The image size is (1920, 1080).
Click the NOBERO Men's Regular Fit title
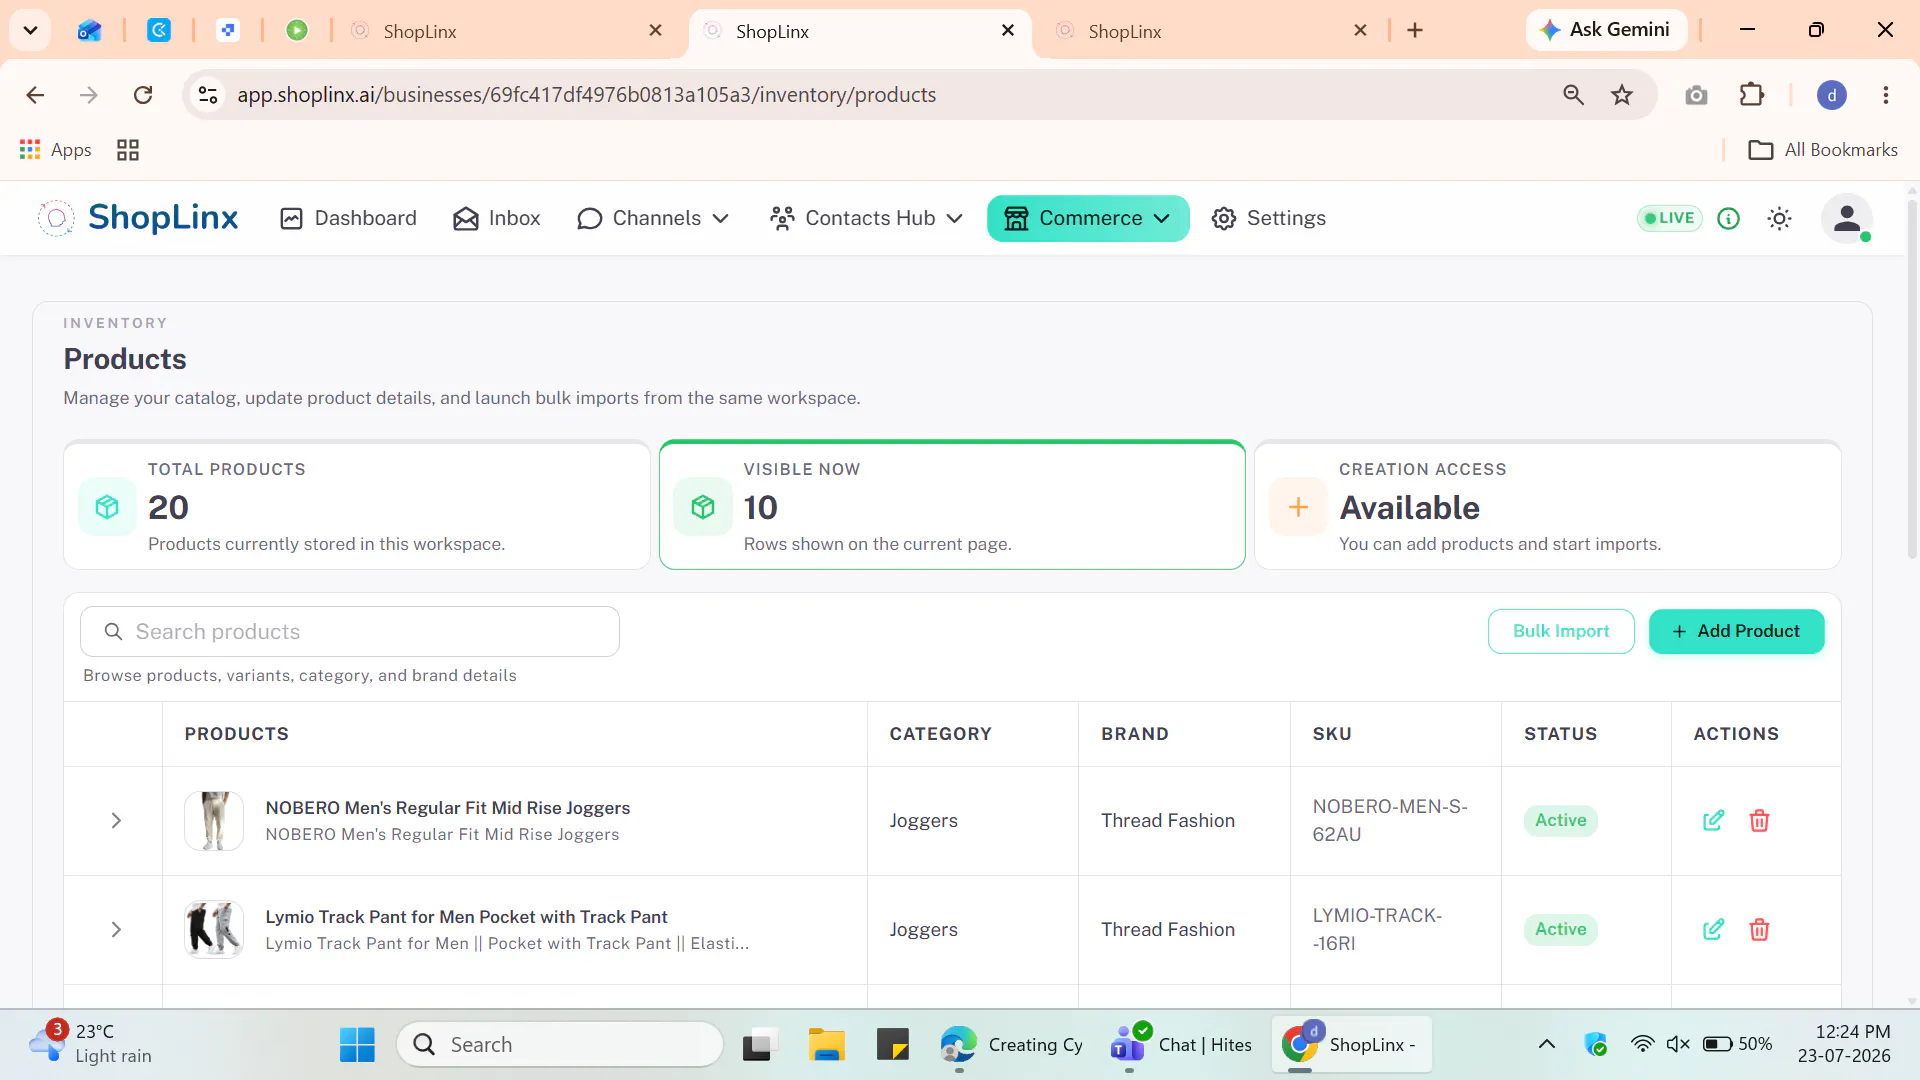point(447,807)
